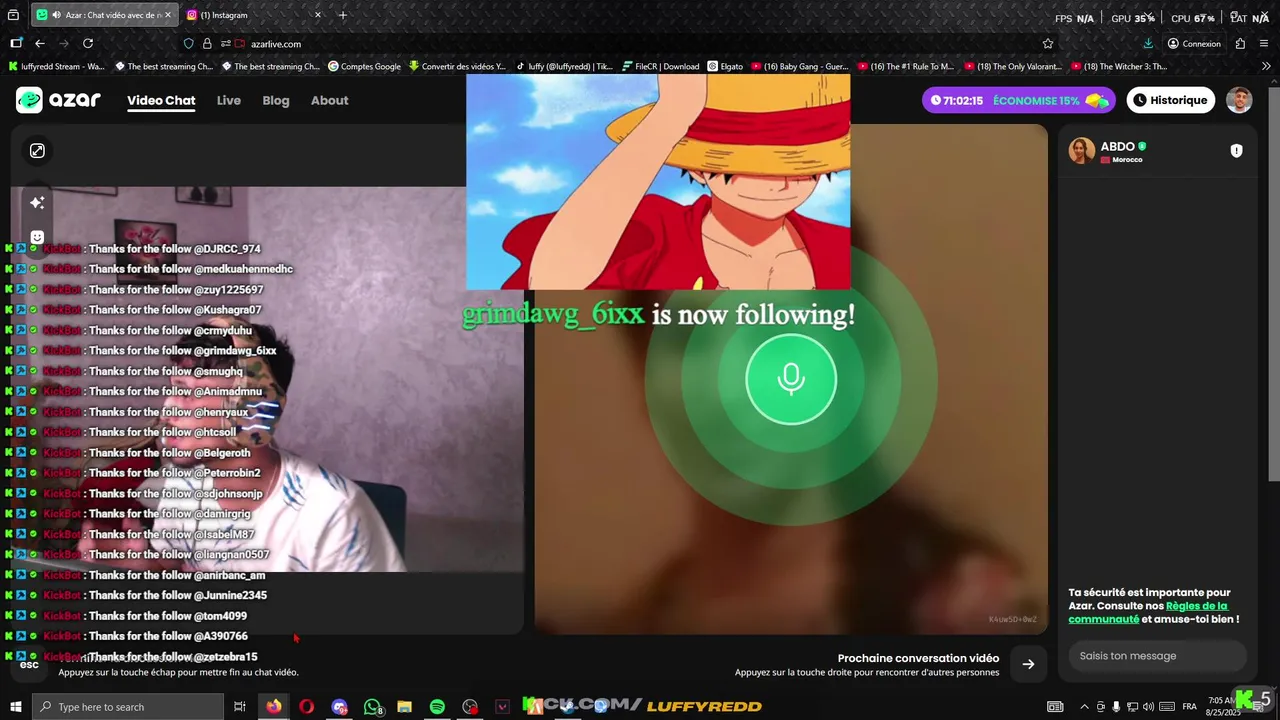The width and height of the screenshot is (1280, 720).
Task: Open the Historique button
Action: pos(1170,100)
